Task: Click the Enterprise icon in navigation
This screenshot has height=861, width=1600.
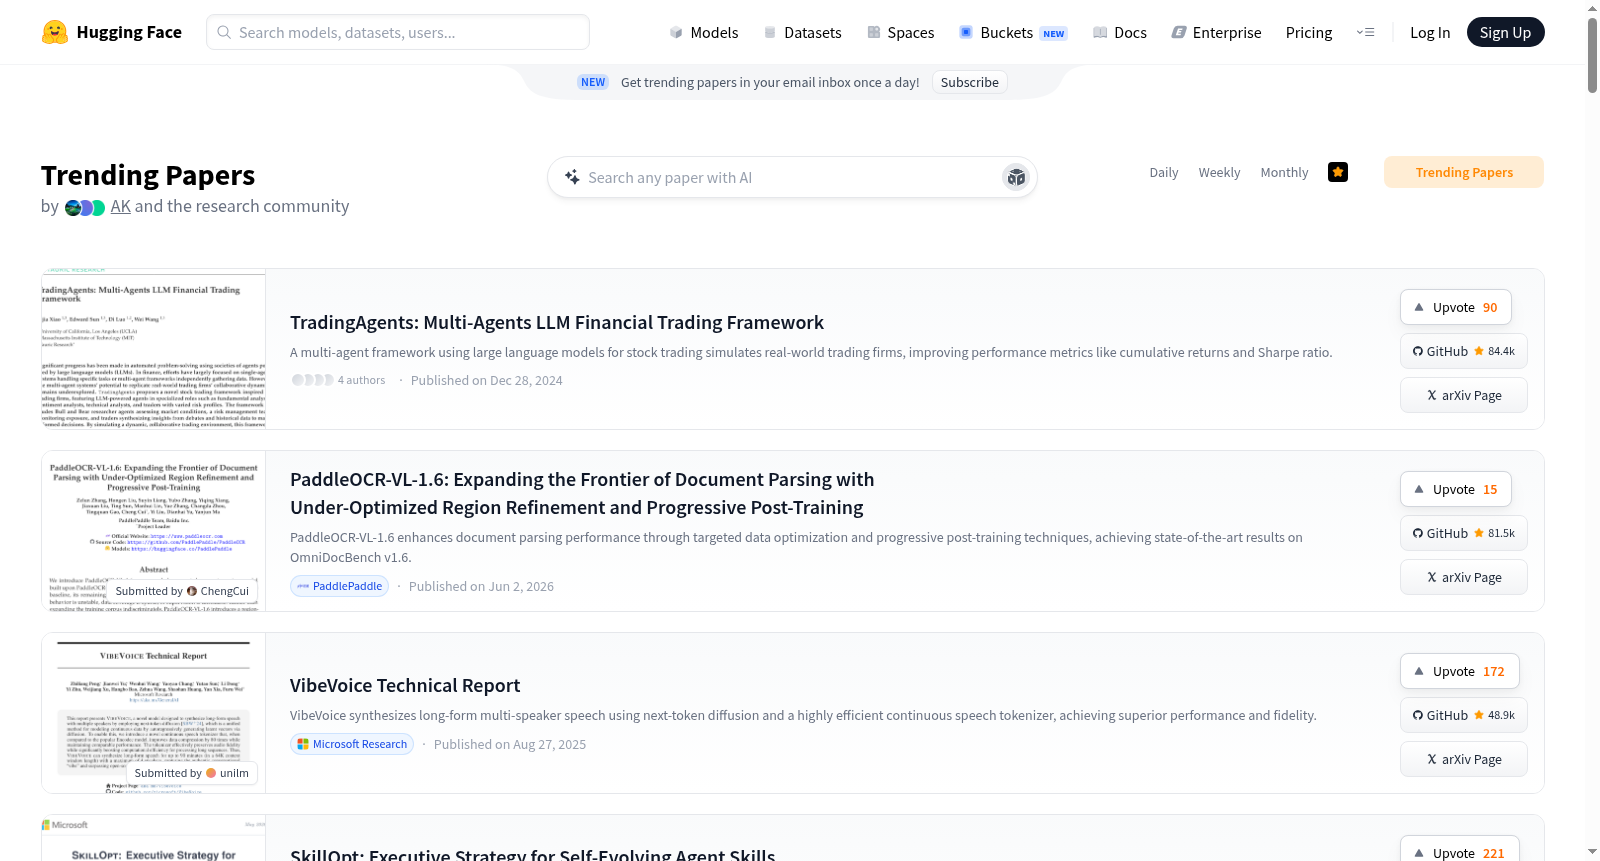Action: pyautogui.click(x=1179, y=32)
